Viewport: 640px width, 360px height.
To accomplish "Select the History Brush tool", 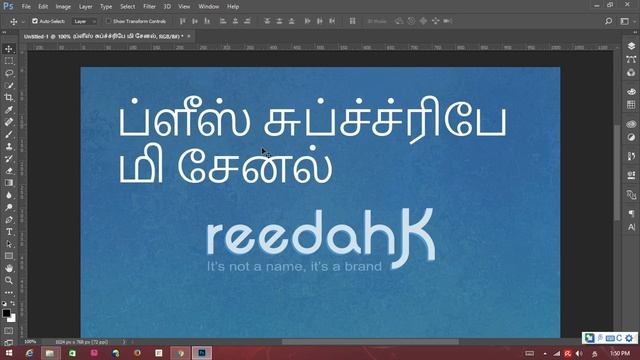I will (x=9, y=159).
